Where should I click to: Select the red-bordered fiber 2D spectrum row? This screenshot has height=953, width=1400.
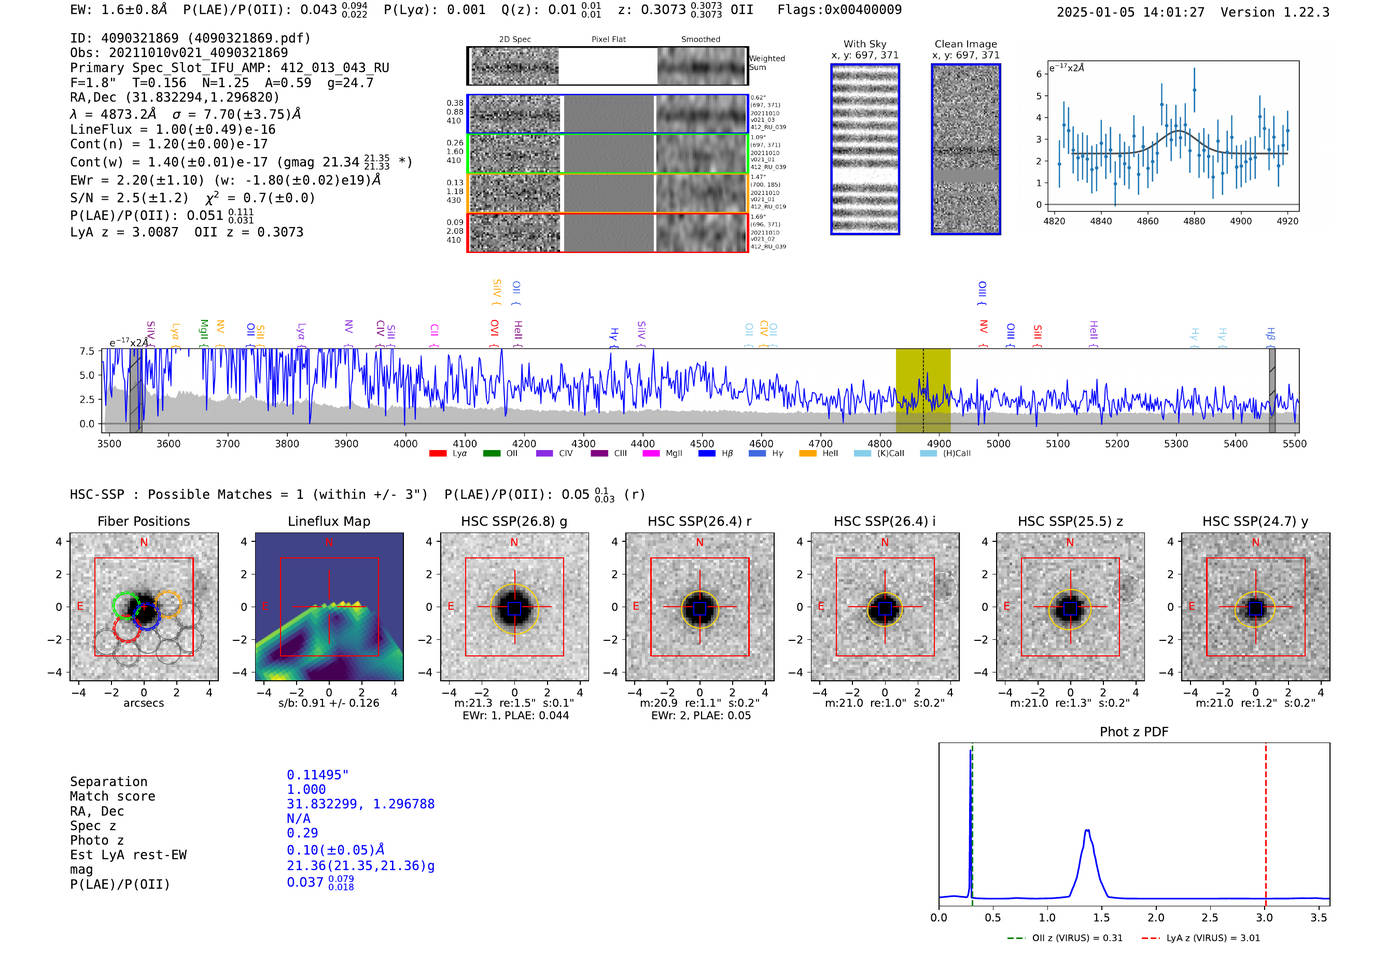608,232
